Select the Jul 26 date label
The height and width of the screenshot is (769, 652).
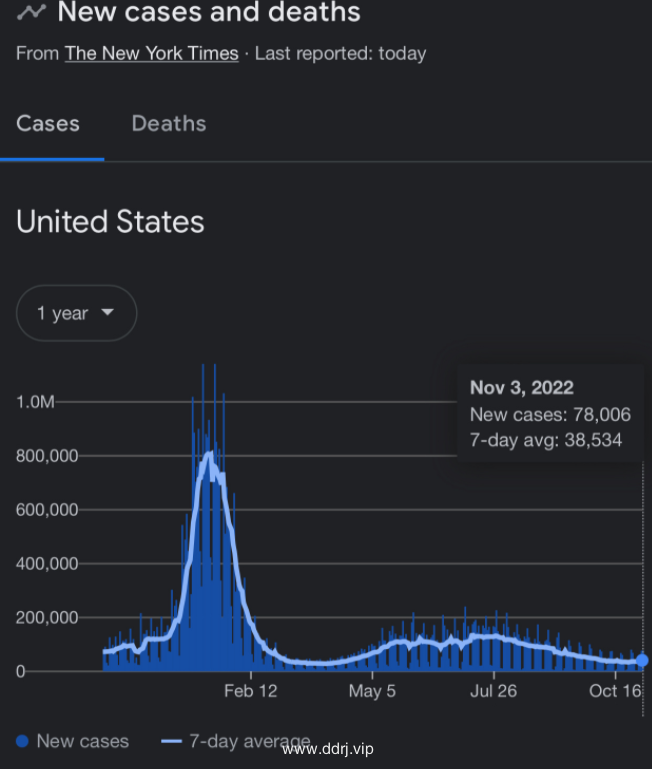click(493, 691)
